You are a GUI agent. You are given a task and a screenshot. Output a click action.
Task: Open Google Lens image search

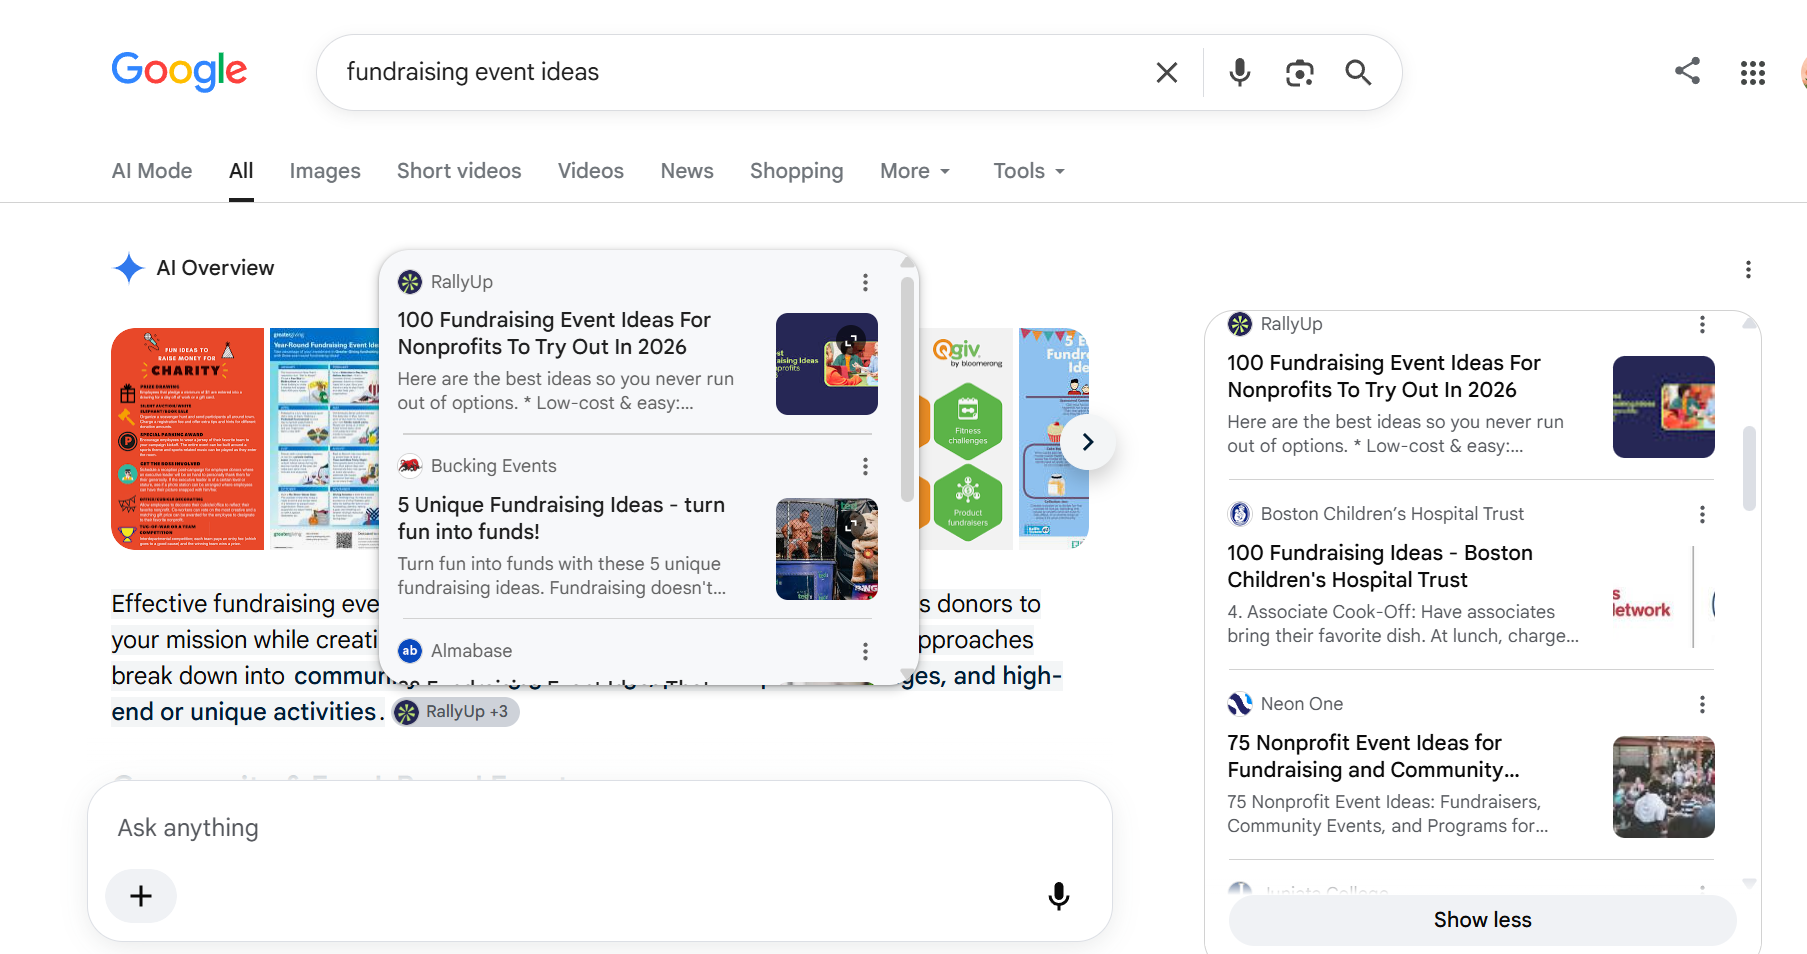(x=1299, y=72)
